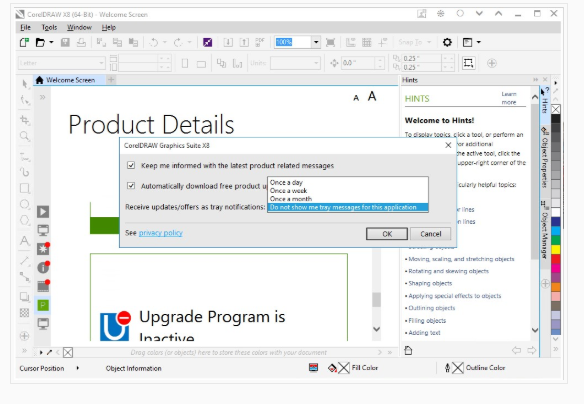Open the Window menu
584x404 pixels.
click(79, 27)
